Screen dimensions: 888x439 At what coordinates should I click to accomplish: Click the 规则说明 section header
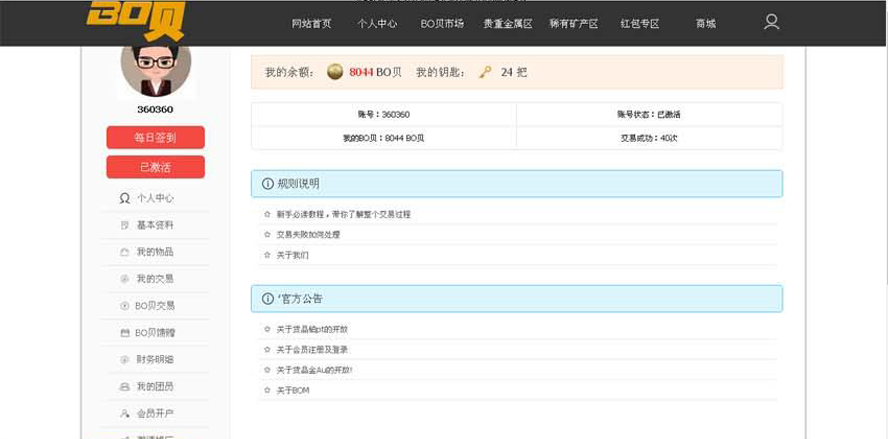point(516,184)
